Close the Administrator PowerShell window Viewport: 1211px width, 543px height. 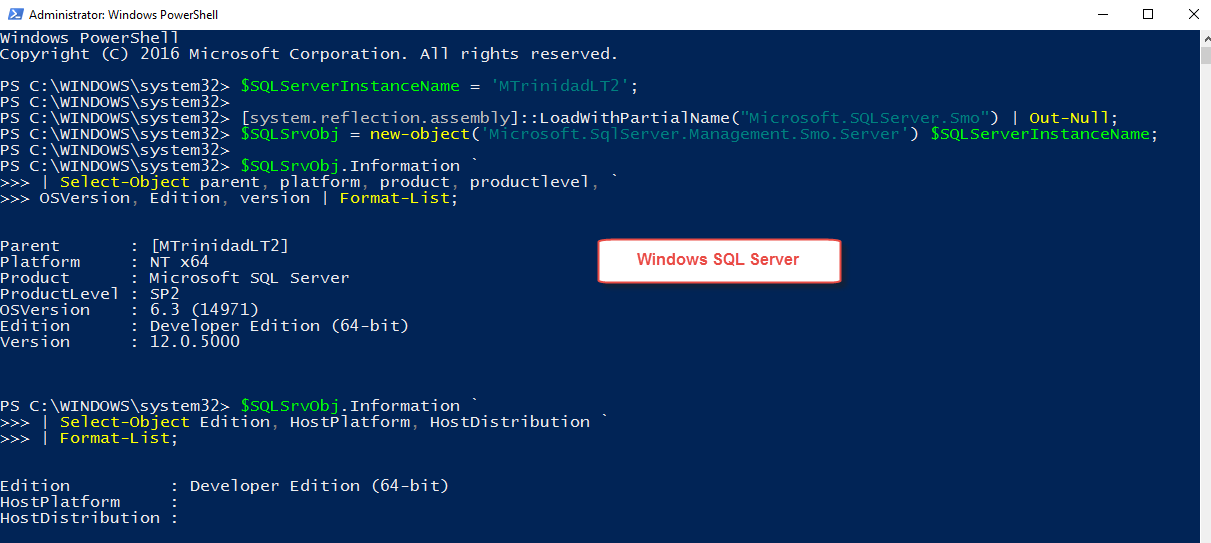[x=1191, y=14]
